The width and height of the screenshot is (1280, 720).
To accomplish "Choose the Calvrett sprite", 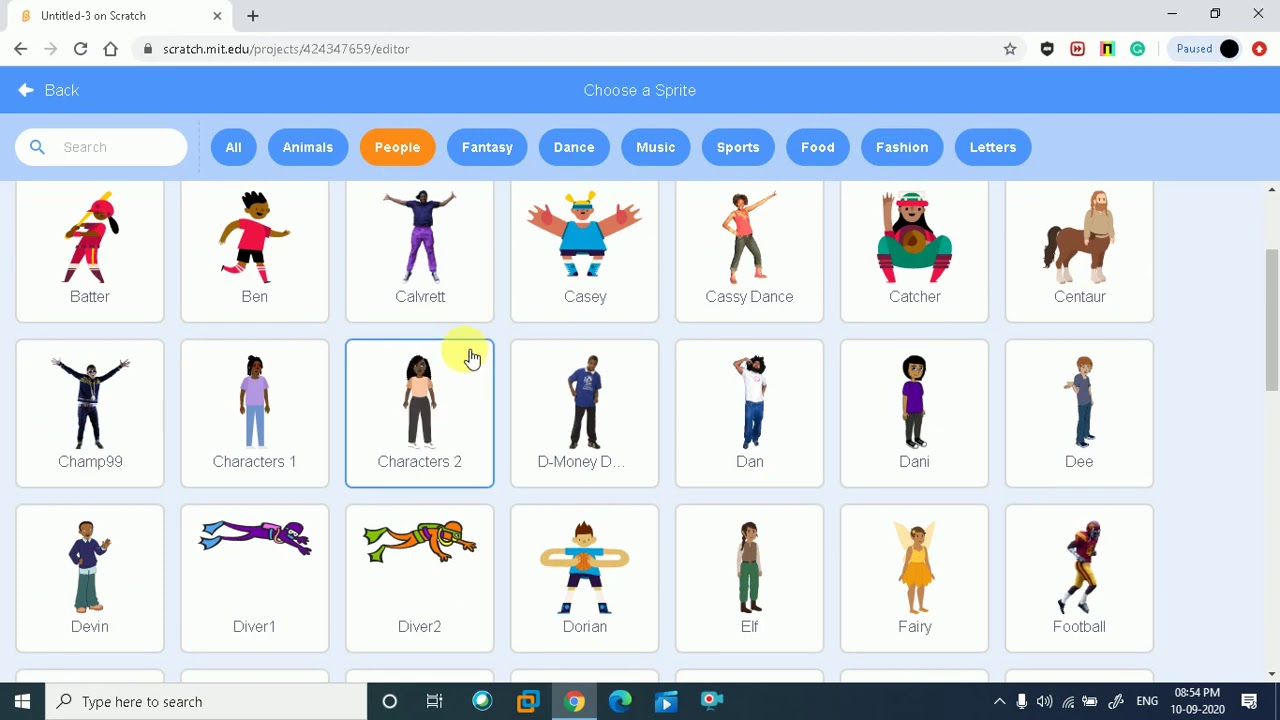I will click(x=419, y=250).
